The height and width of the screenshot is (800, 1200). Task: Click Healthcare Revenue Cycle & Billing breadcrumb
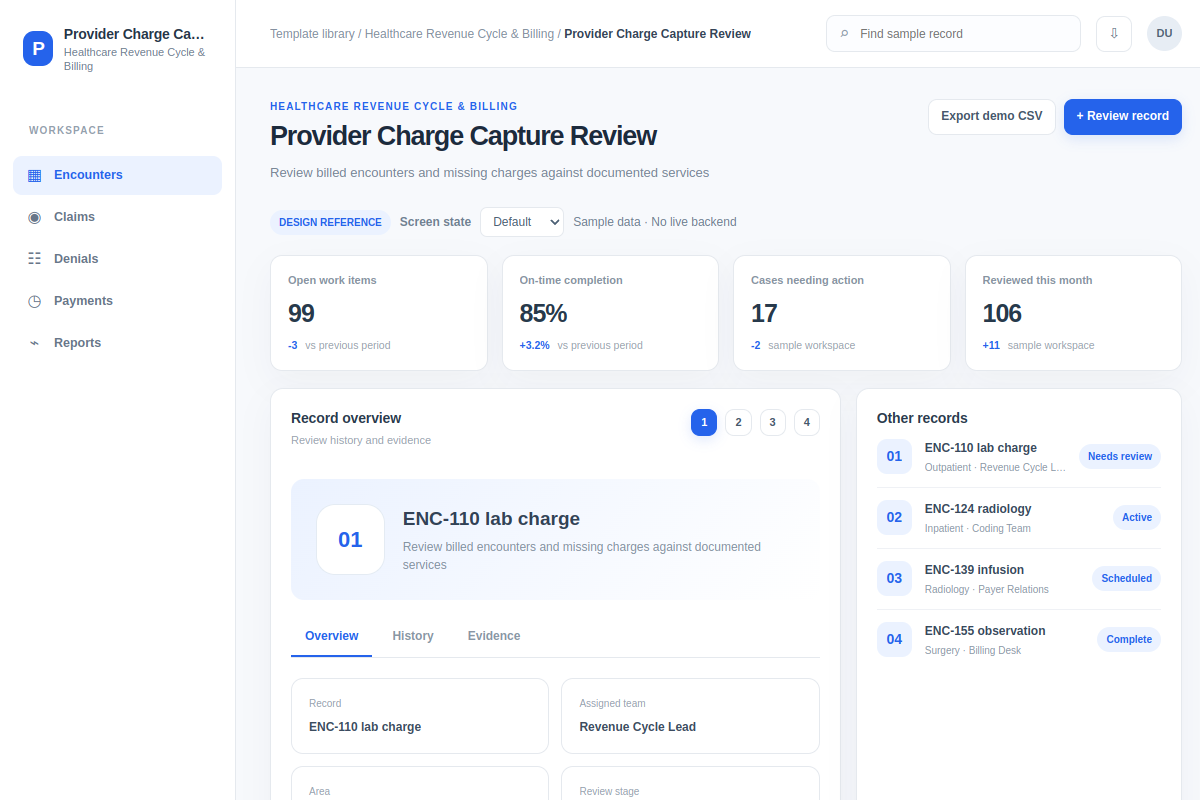click(x=459, y=34)
